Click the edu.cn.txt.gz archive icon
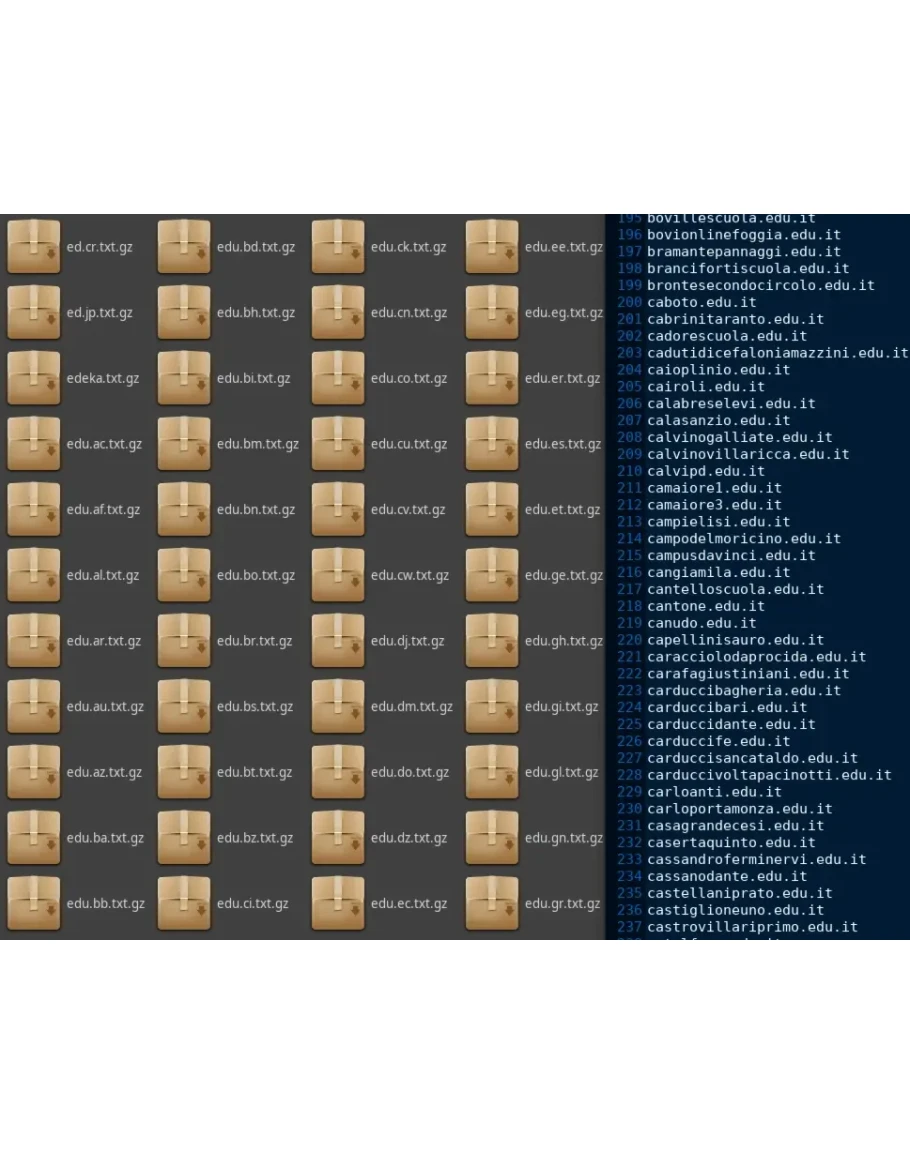 [338, 312]
